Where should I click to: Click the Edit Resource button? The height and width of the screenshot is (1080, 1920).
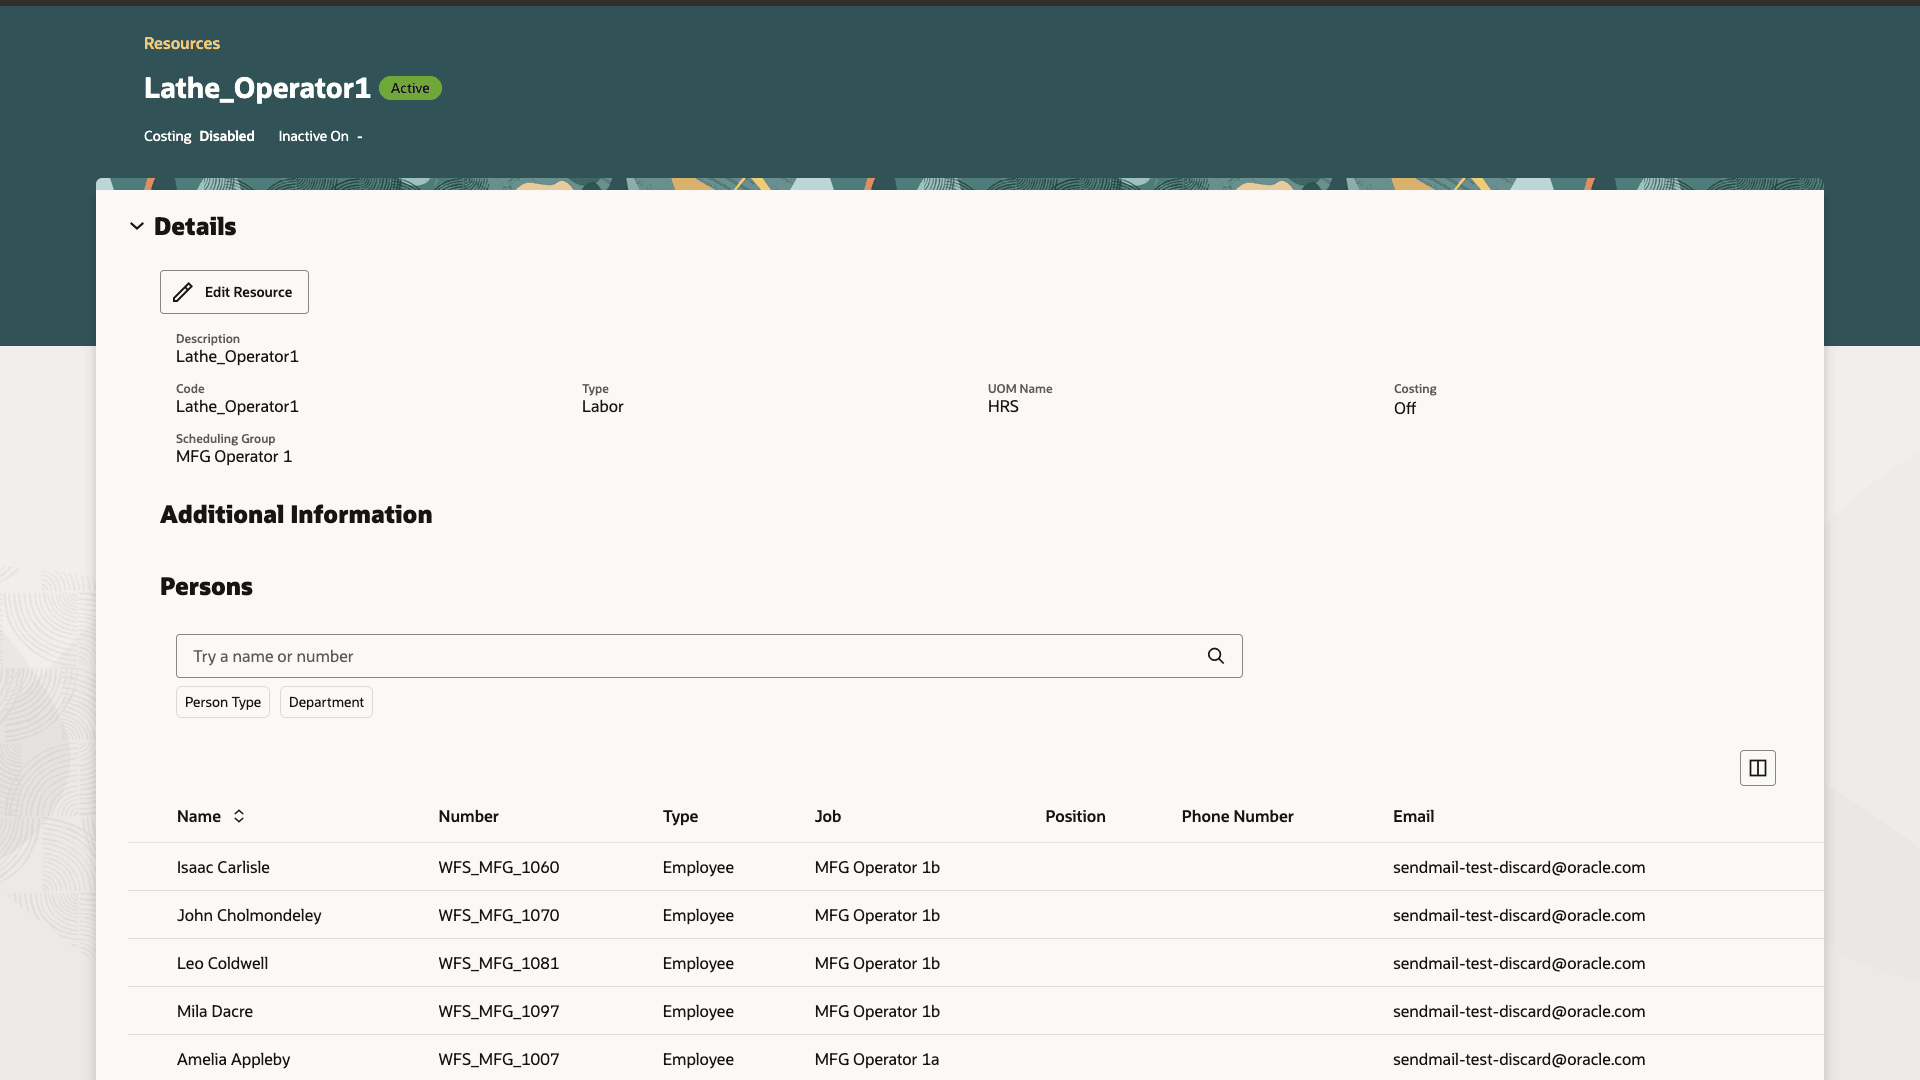pyautogui.click(x=234, y=291)
